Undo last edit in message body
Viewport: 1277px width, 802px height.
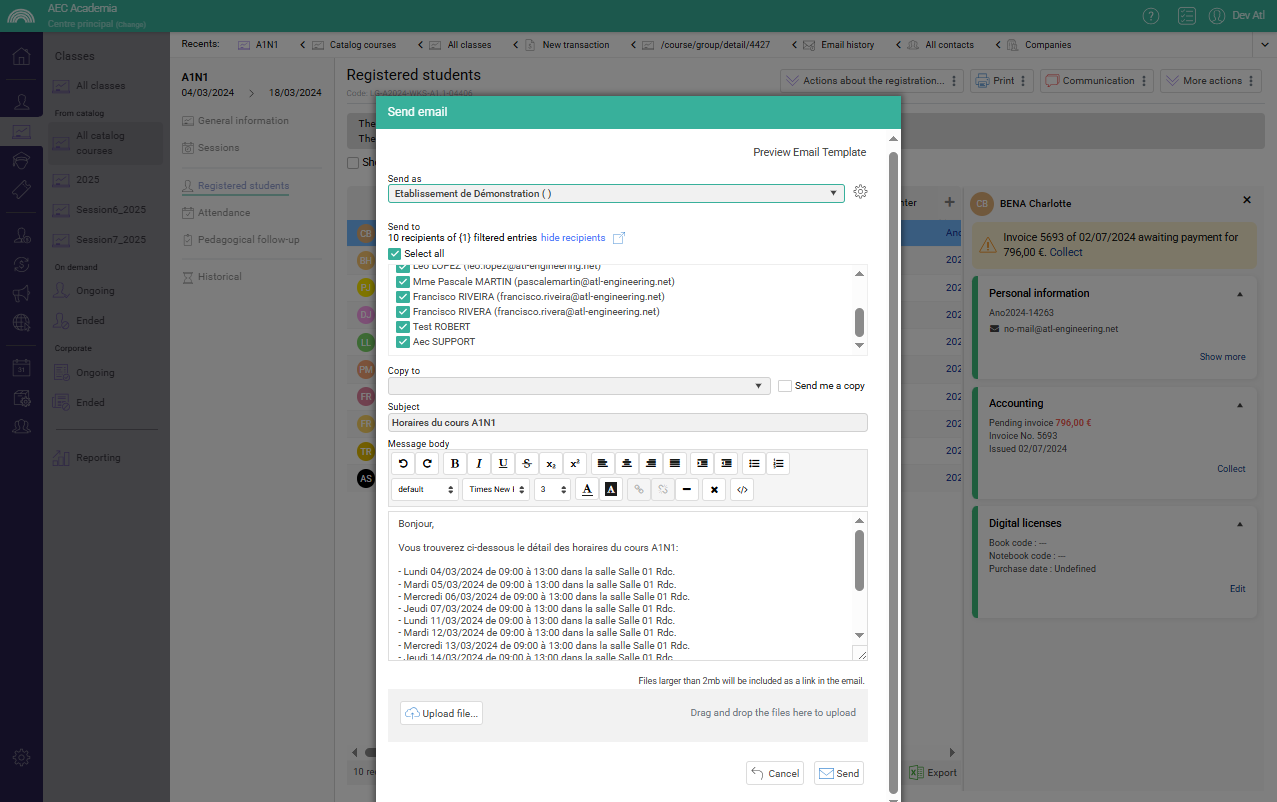point(403,463)
